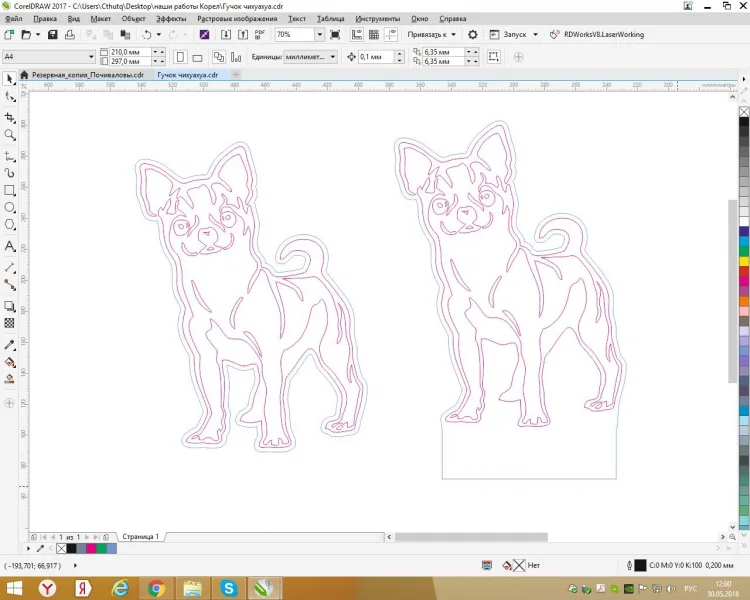Set portrait page orientation
Viewport: 750px width, 600px height.
pyautogui.click(x=180, y=57)
